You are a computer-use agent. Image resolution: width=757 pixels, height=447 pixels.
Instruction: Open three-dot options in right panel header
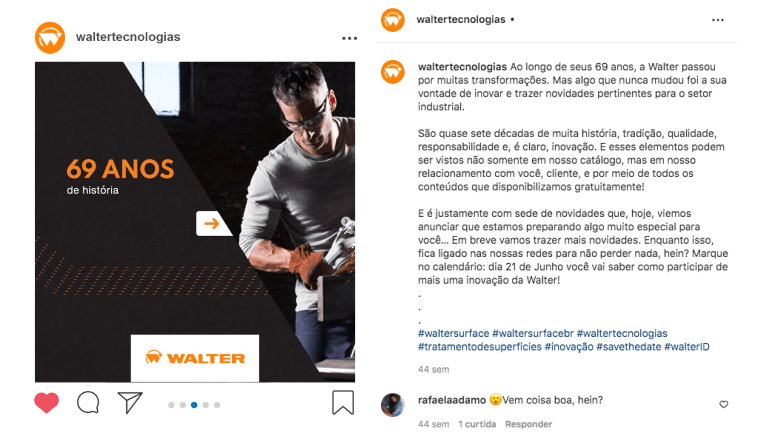718,20
